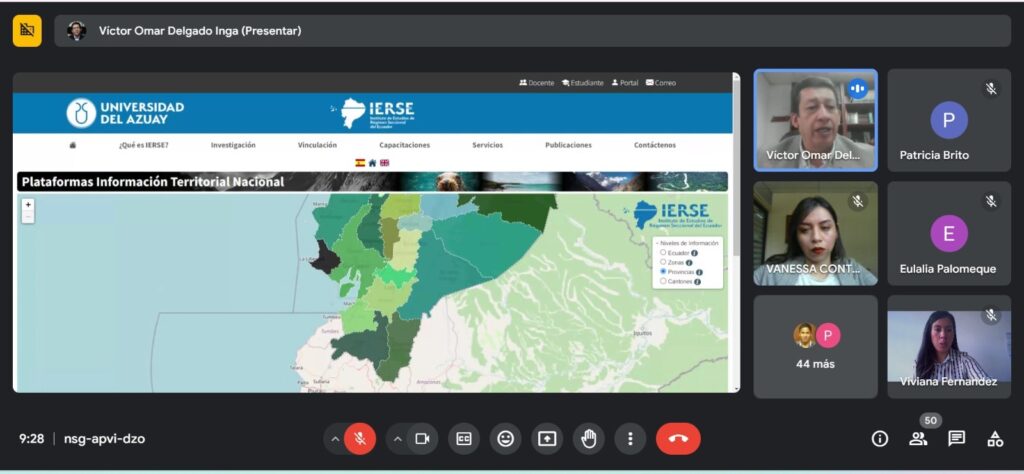Click the muted mic icon on Eulalia Palomeque's tile
Image resolution: width=1024 pixels, height=474 pixels.
click(x=991, y=202)
